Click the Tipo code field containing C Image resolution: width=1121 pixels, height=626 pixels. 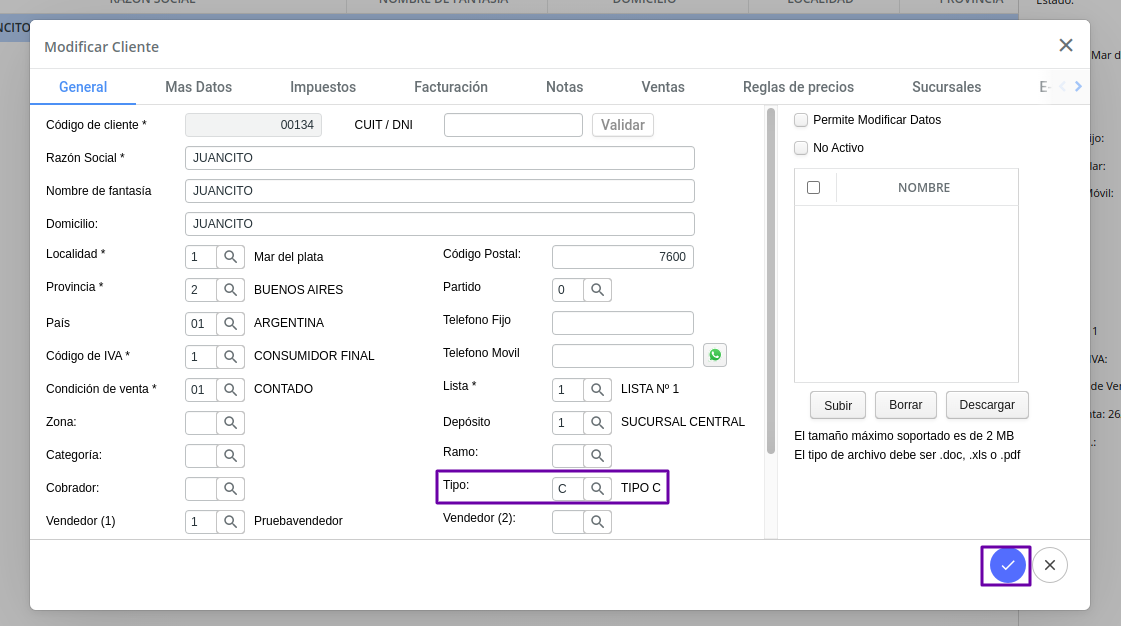[x=568, y=488]
